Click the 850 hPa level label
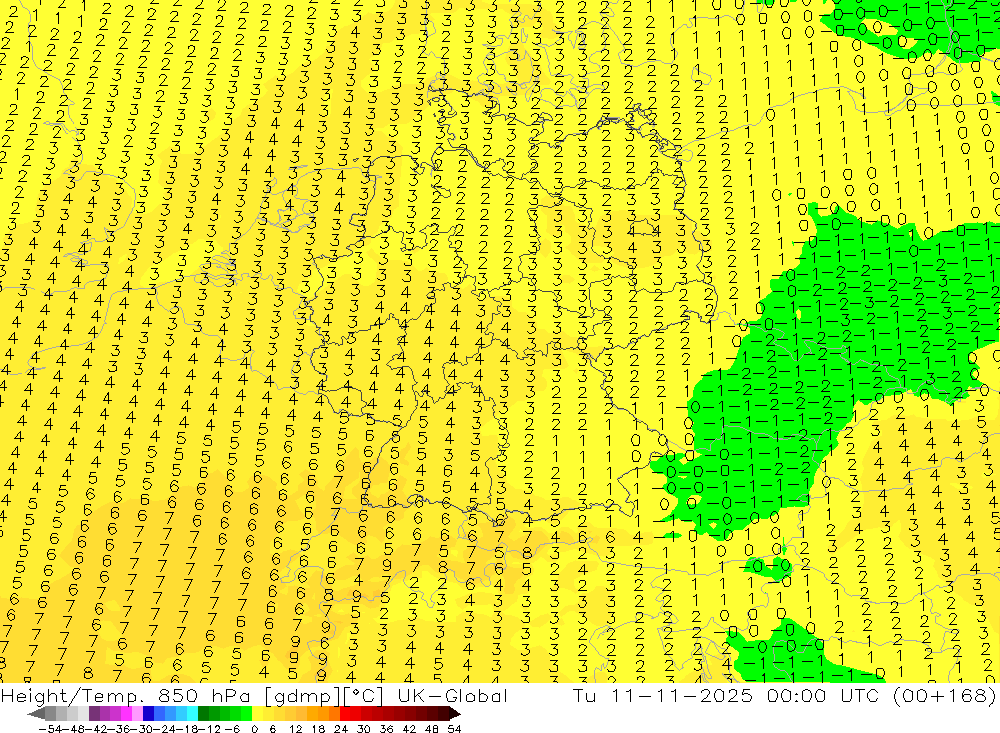The height and width of the screenshot is (733, 1000). click(x=204, y=696)
